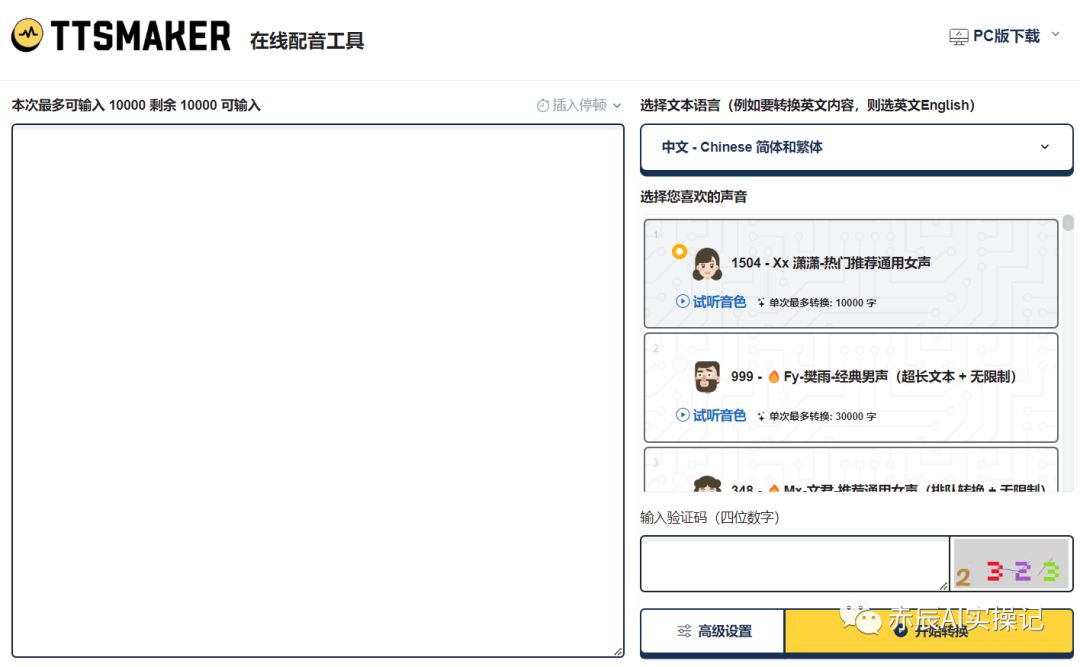The width and height of the screenshot is (1080, 667).
Task: Click the 单次最多转换: 30000 字 label
Action: tap(817, 416)
